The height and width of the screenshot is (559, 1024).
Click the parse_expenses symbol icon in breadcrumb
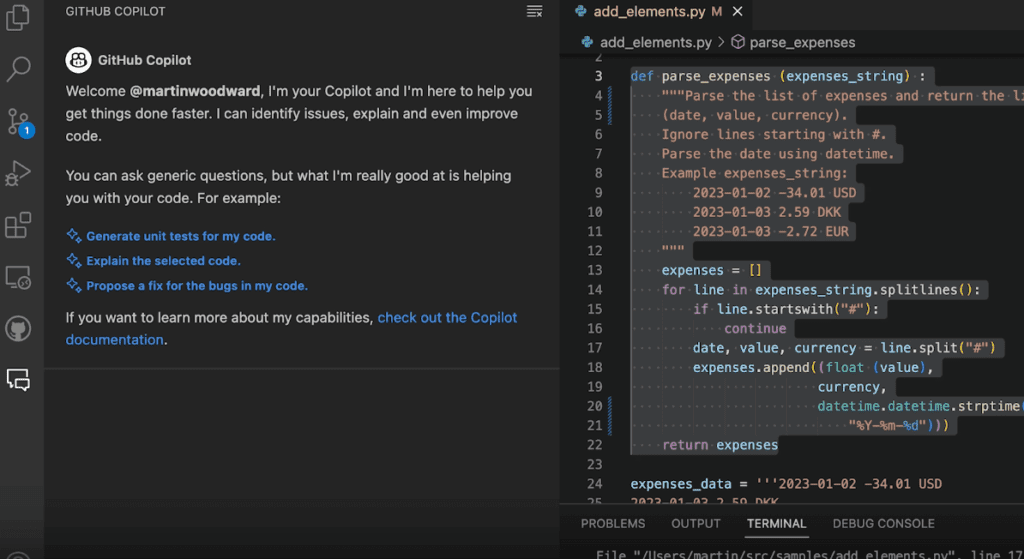(737, 42)
